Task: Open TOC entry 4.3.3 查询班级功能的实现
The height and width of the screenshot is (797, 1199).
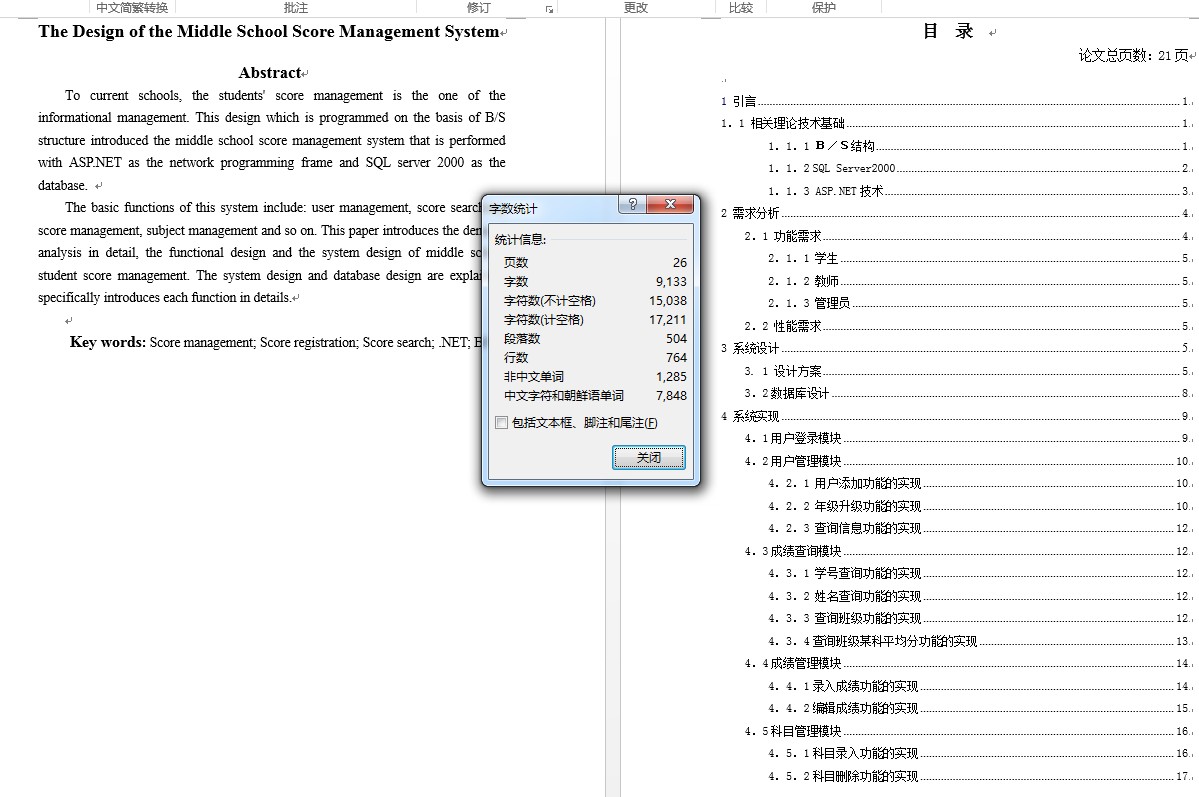Action: 979,619
